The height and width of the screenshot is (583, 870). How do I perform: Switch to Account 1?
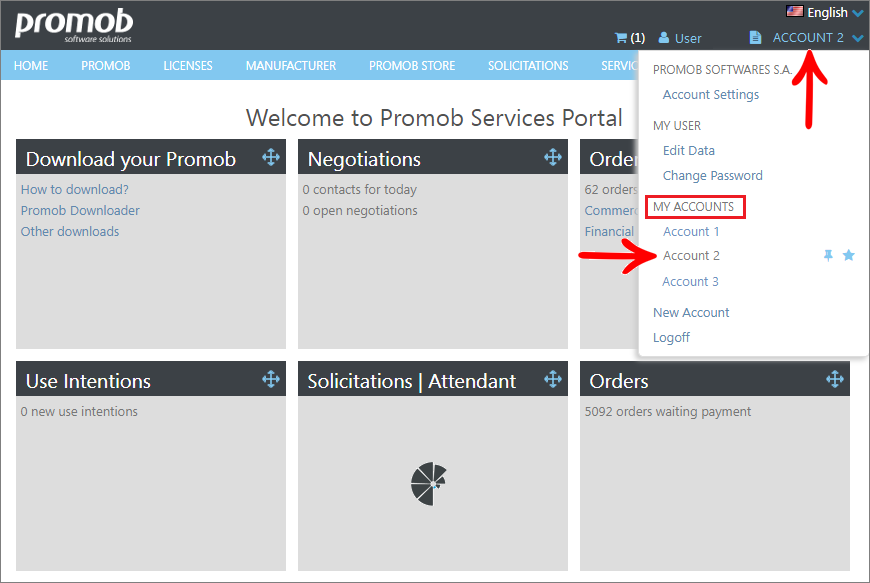(691, 231)
